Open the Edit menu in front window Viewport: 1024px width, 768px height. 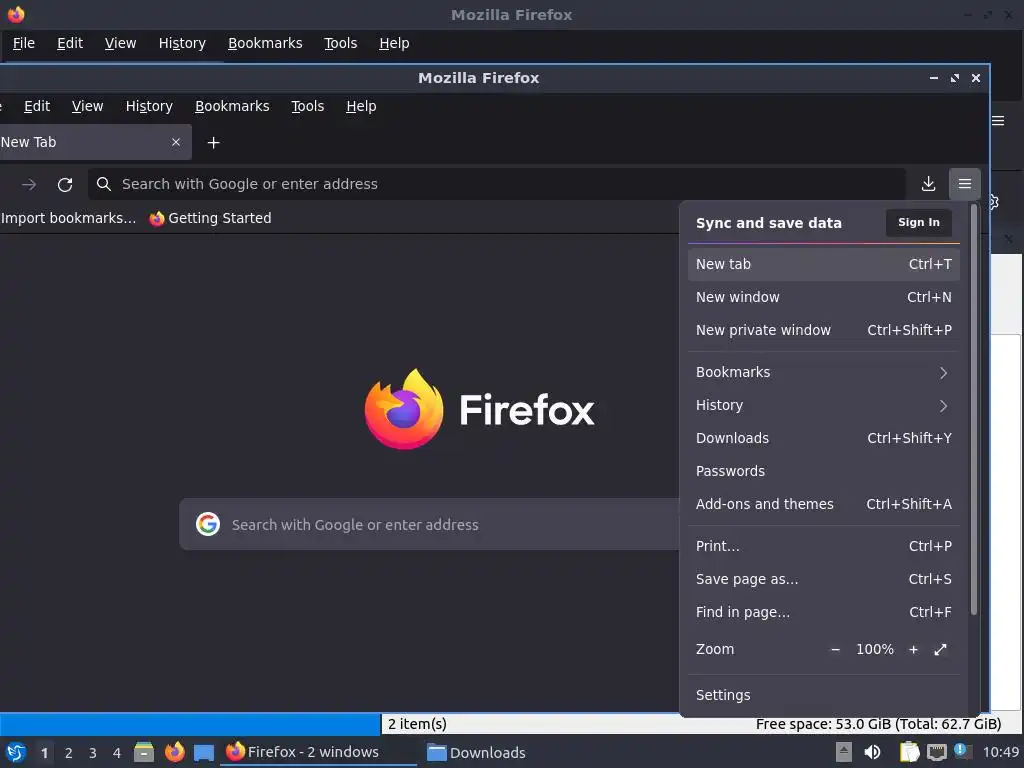pyautogui.click(x=37, y=106)
